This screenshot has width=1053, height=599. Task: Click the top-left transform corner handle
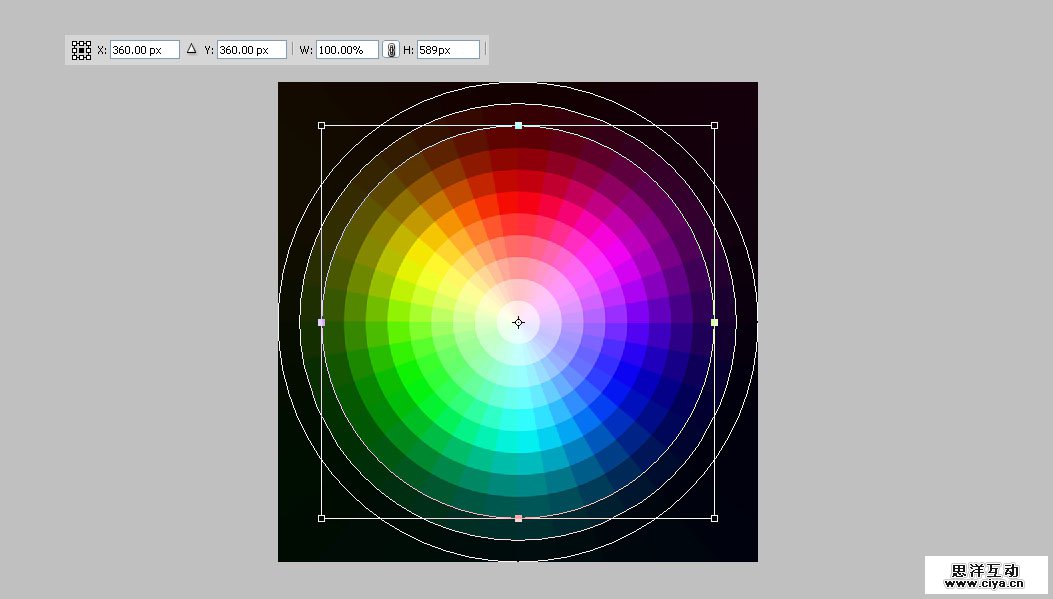pos(321,126)
